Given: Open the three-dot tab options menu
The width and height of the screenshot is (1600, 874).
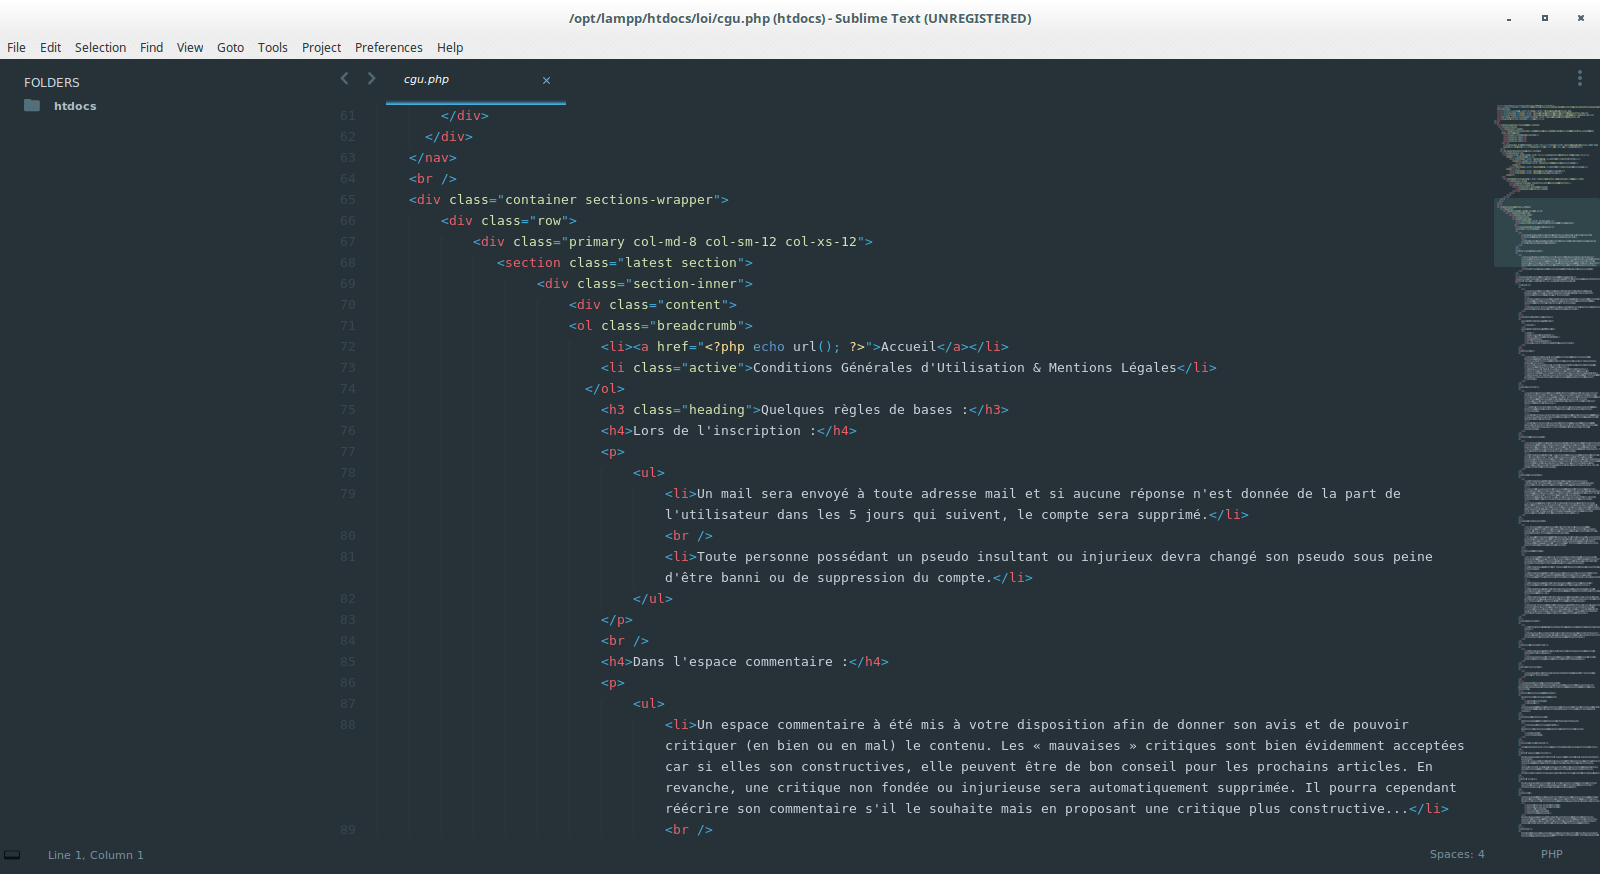Looking at the screenshot, I should [1579, 78].
